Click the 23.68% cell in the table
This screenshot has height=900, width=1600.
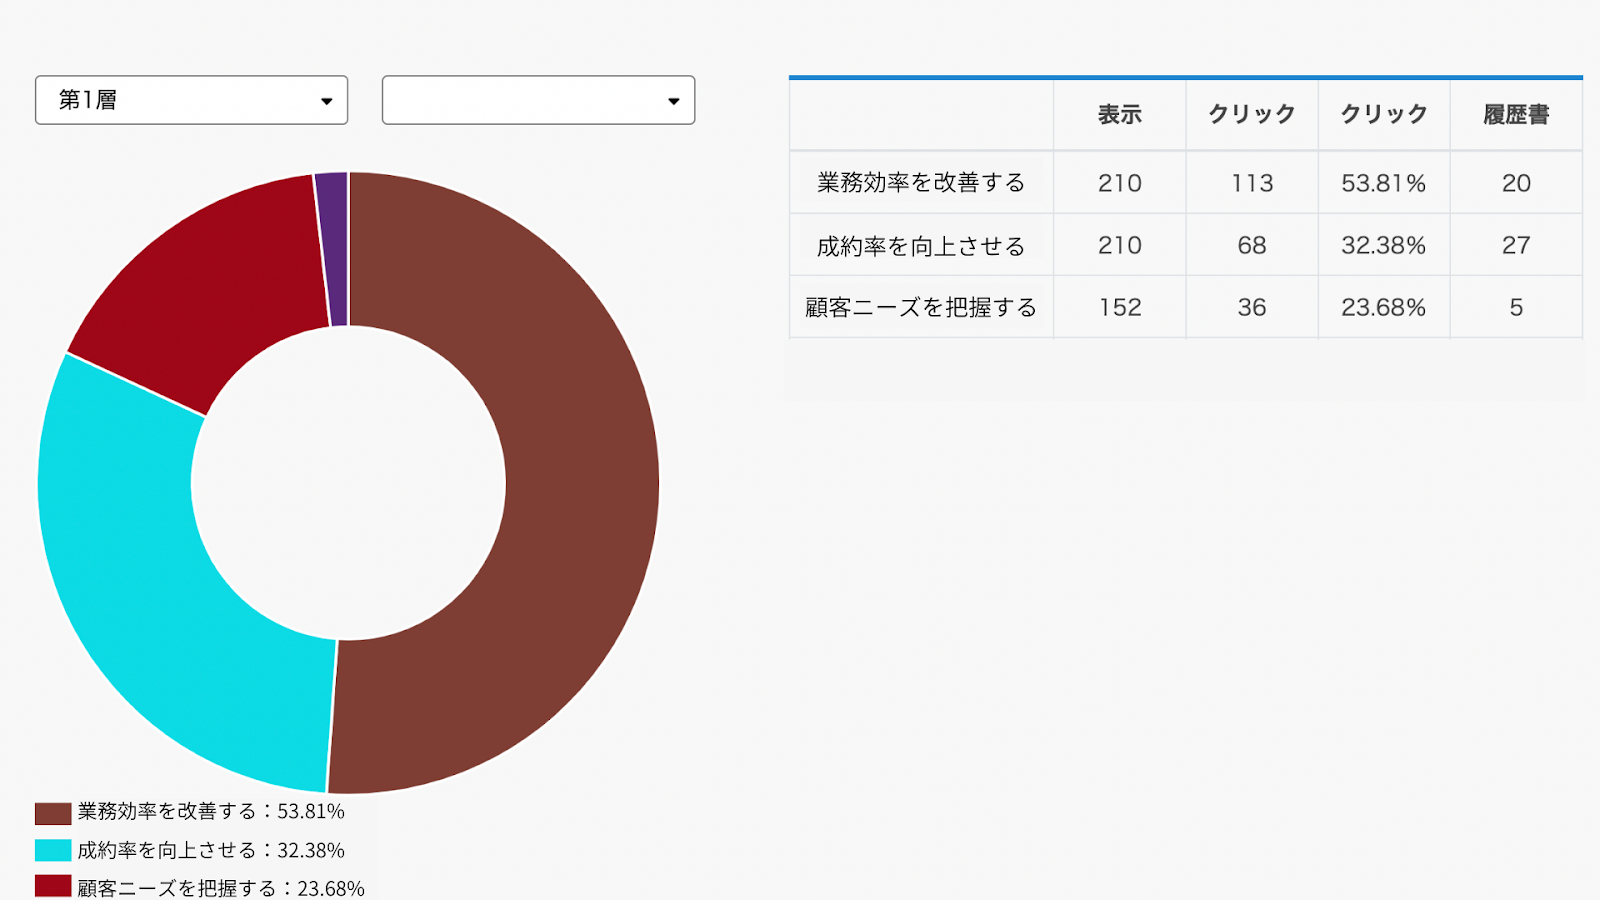click(x=1383, y=307)
